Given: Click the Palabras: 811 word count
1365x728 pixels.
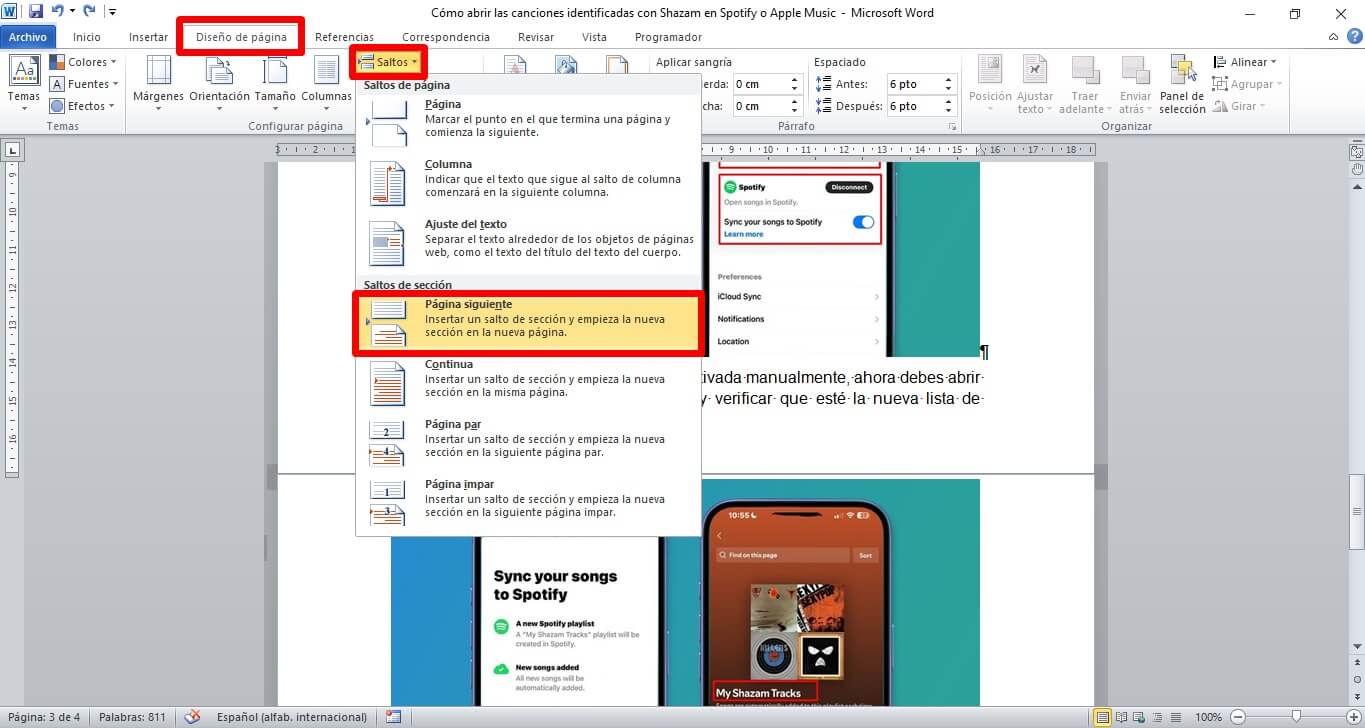Looking at the screenshot, I should pyautogui.click(x=133, y=717).
